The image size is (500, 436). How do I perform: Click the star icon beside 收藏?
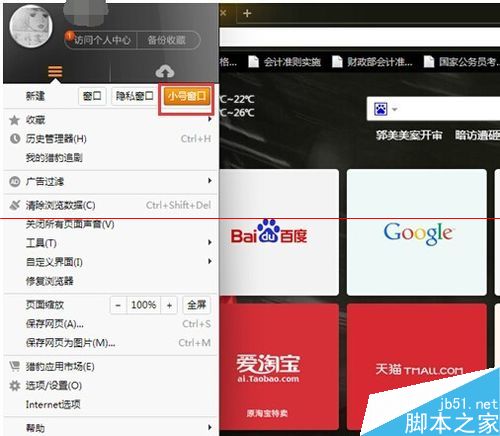(x=14, y=120)
